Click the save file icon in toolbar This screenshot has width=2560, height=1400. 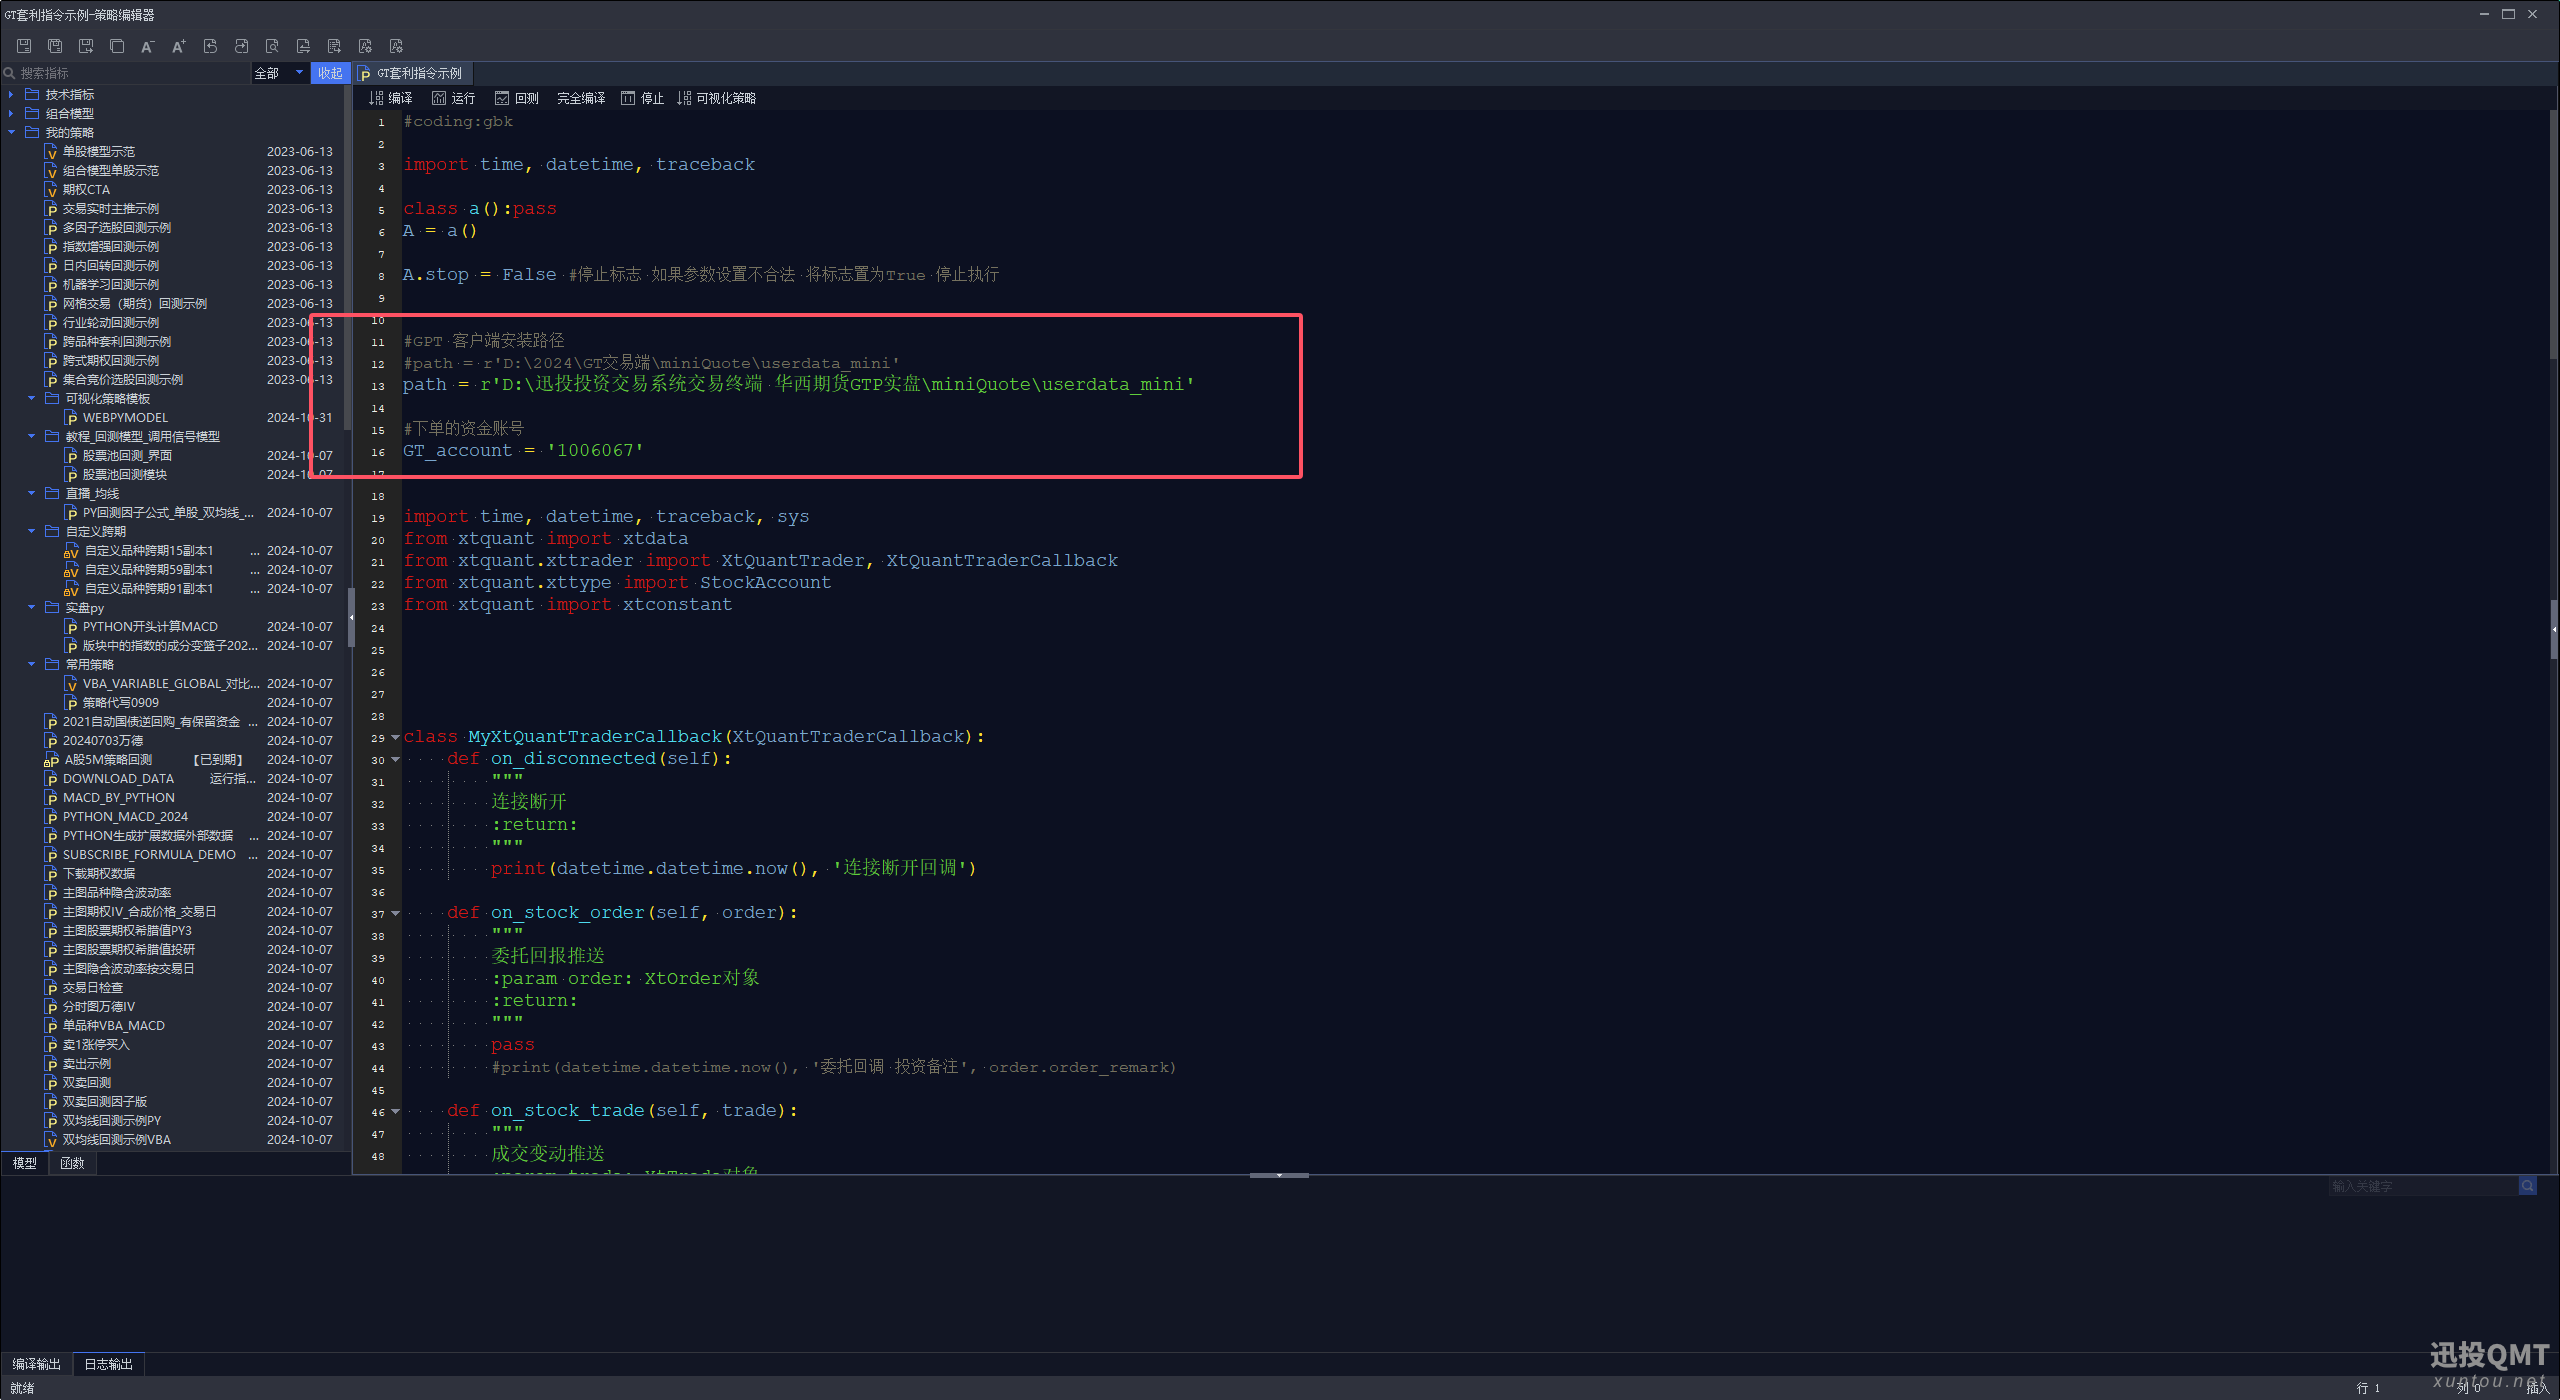pyautogui.click(x=24, y=46)
